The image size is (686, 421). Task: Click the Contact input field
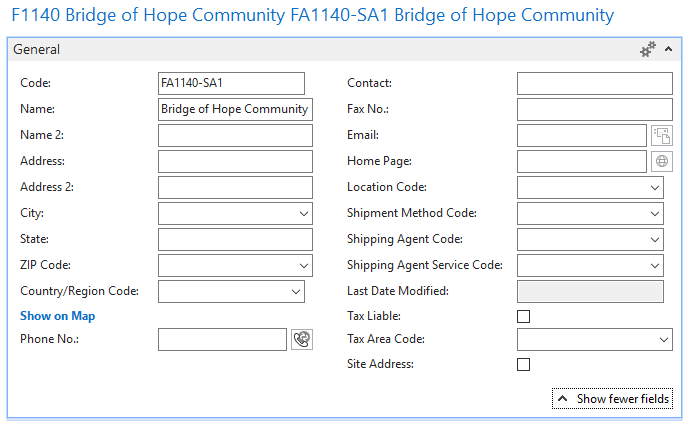click(x=594, y=83)
